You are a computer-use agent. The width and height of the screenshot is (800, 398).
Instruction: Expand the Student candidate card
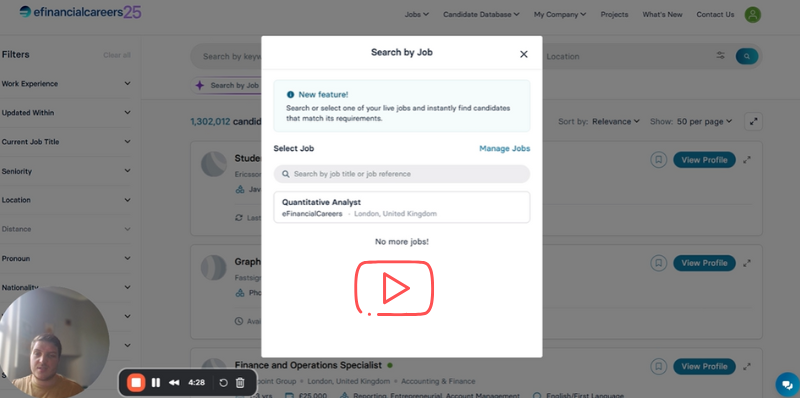click(x=747, y=160)
